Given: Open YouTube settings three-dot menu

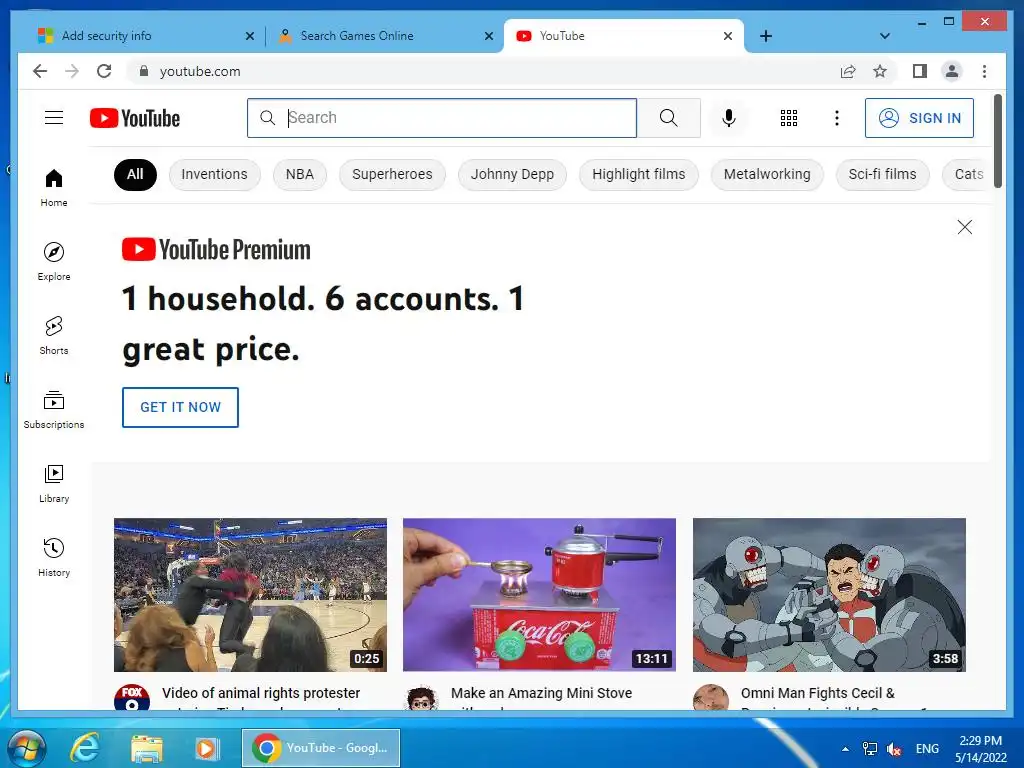Looking at the screenshot, I should coord(837,118).
